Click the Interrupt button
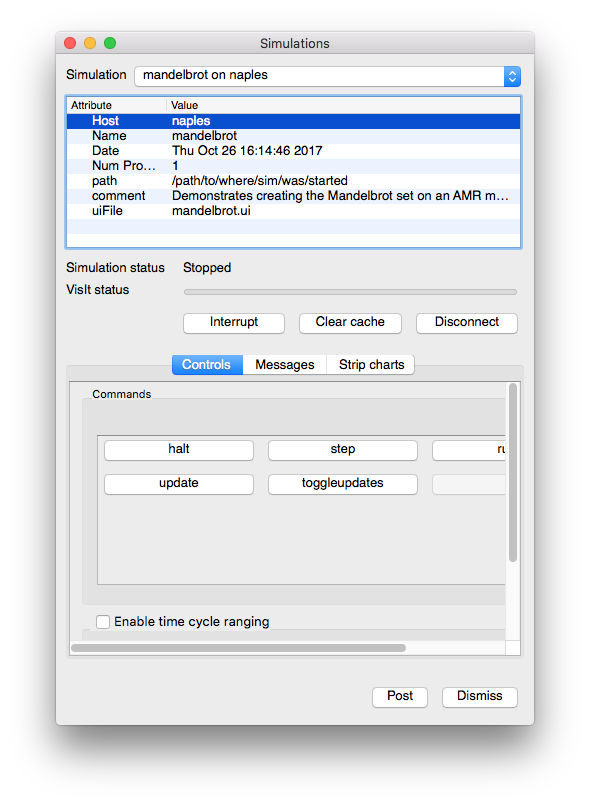Image resolution: width=590 pixels, height=805 pixels. [x=234, y=322]
